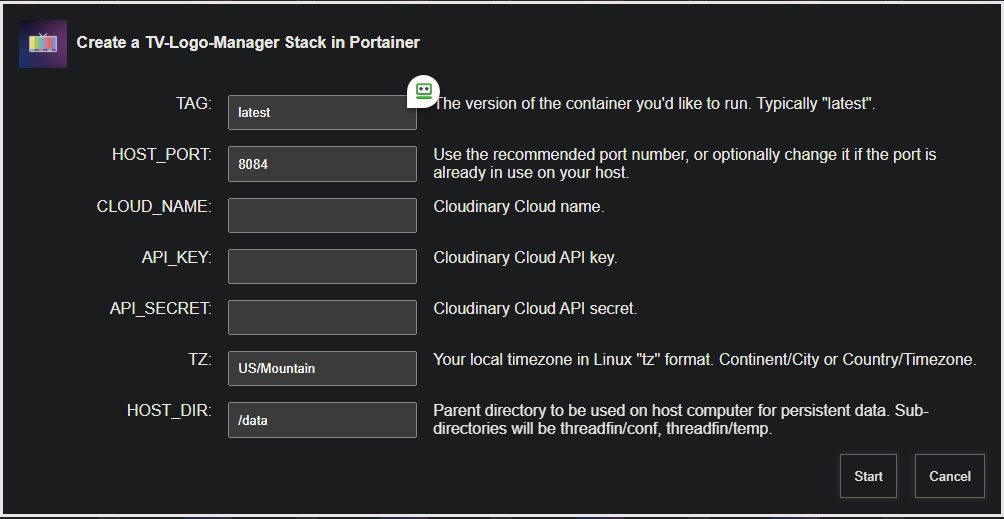Image resolution: width=1004 pixels, height=519 pixels.
Task: Click the "API_KEY:" field label
Action: tap(176, 257)
